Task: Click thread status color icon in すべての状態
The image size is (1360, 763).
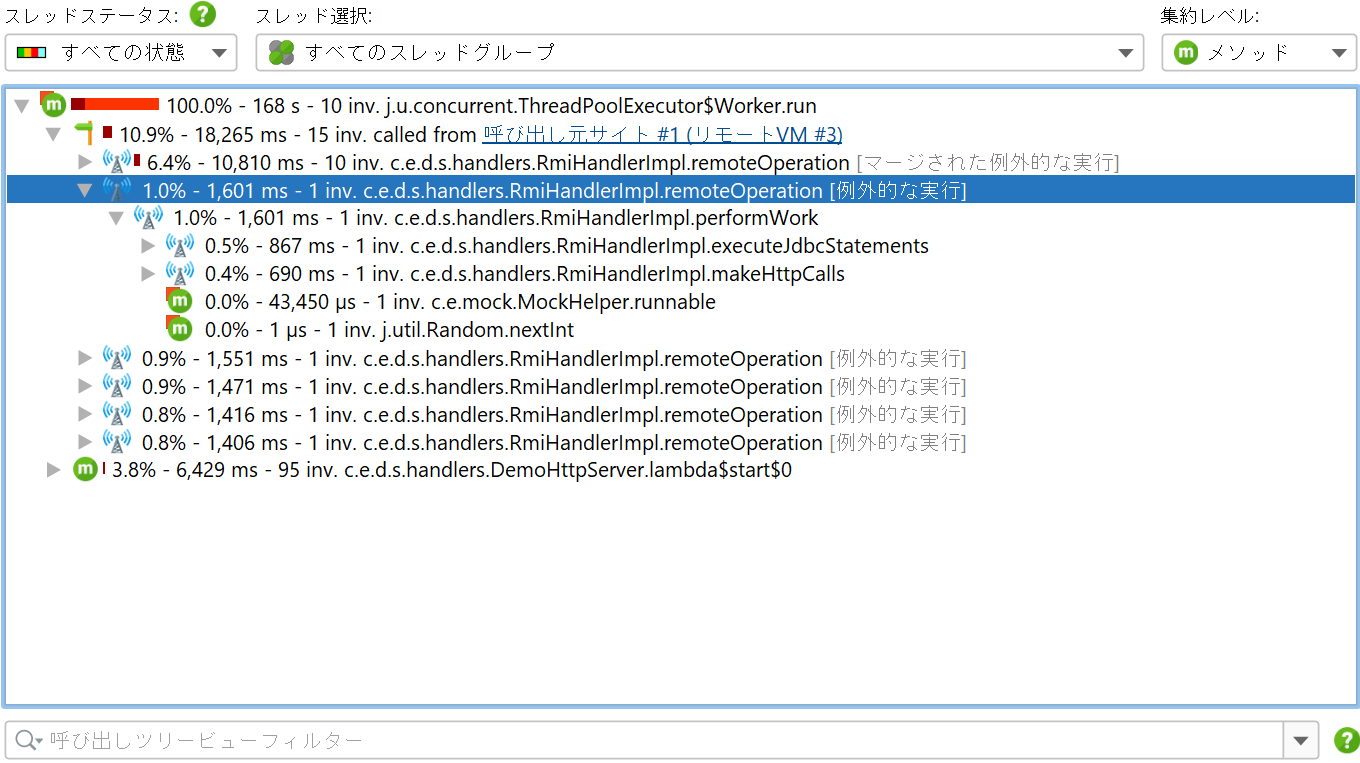Action: coord(32,53)
